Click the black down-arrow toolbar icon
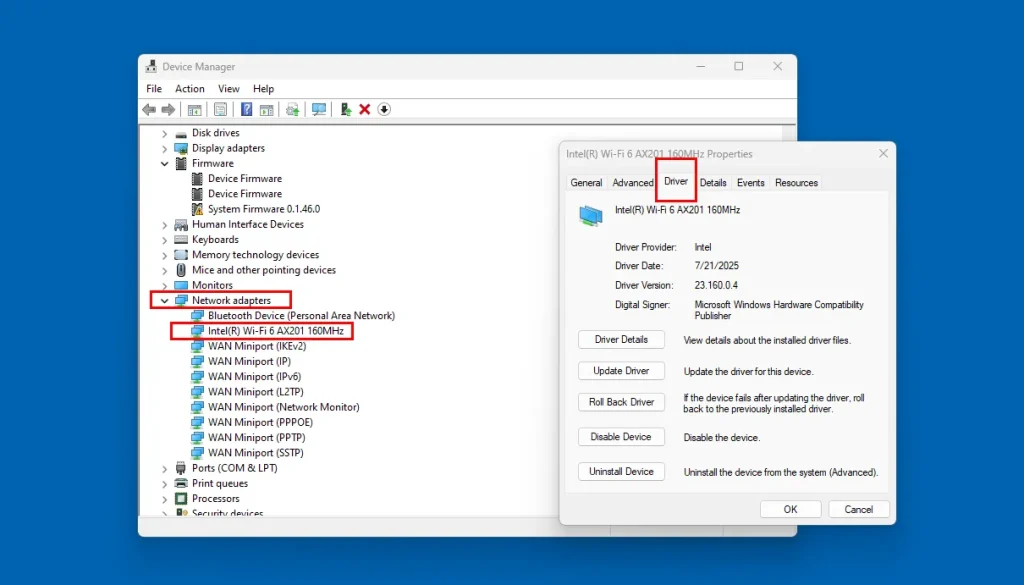 [384, 110]
